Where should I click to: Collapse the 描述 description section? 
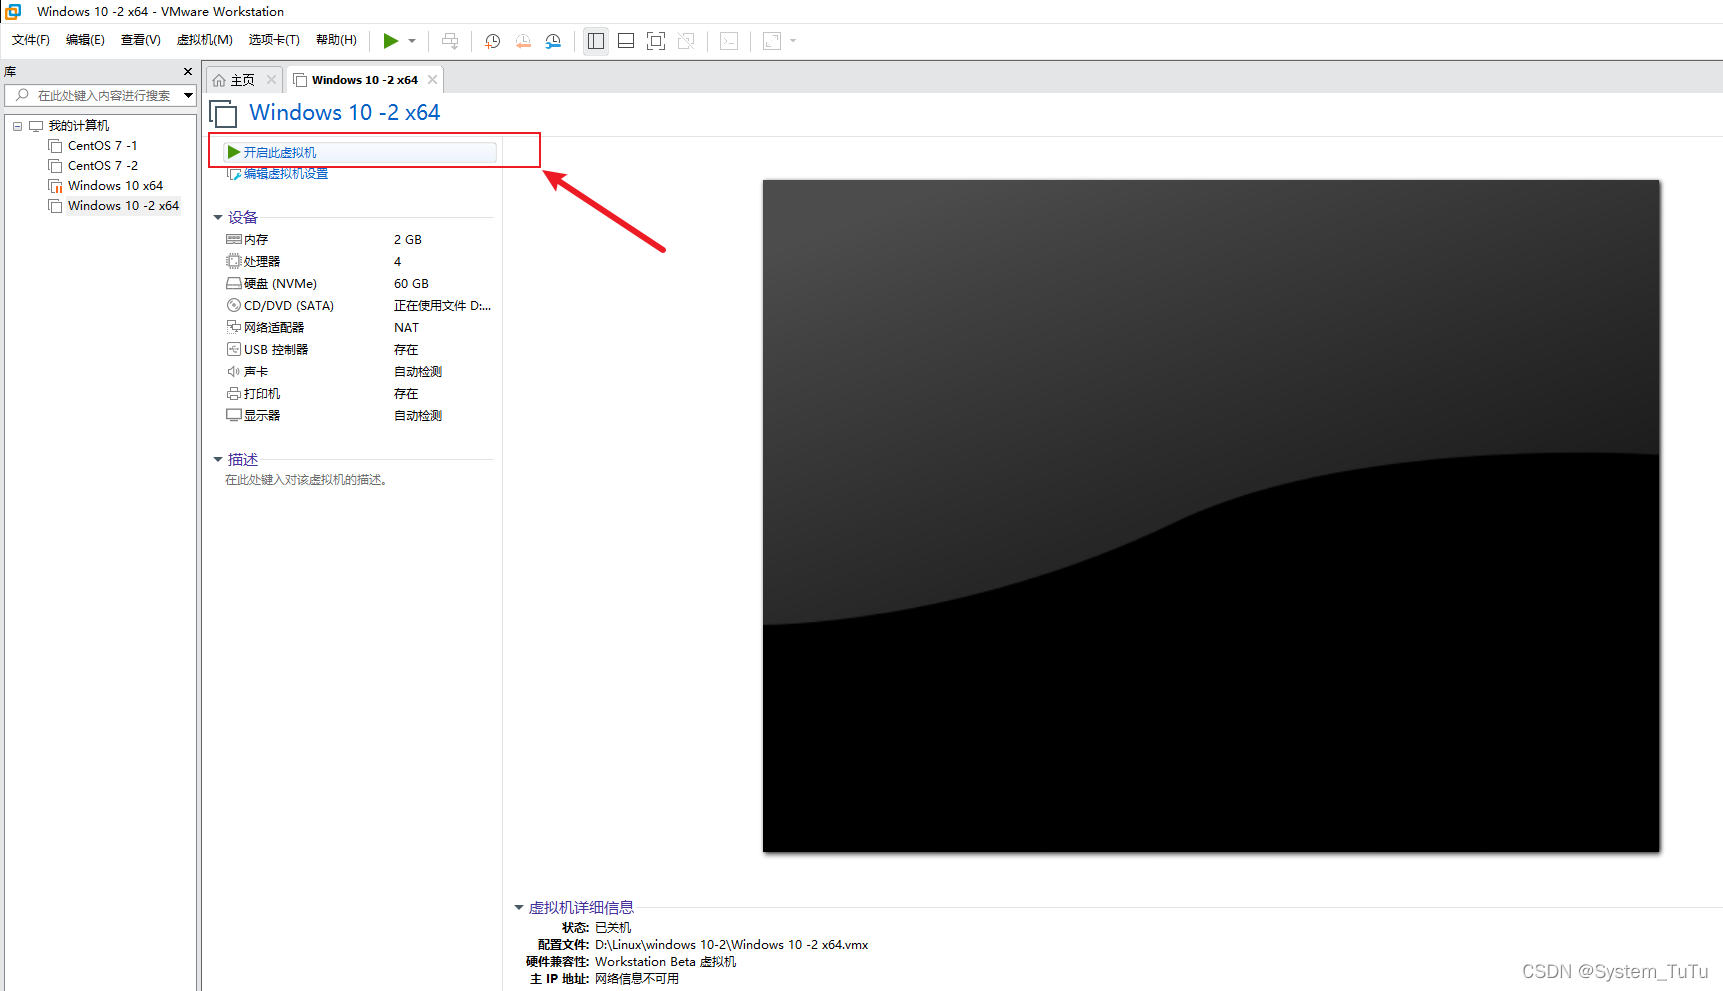[x=218, y=459]
